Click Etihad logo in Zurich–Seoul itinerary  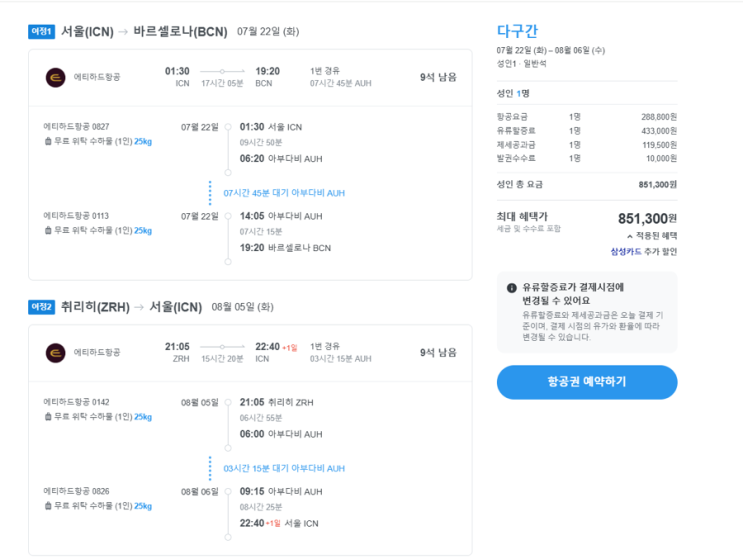point(55,352)
